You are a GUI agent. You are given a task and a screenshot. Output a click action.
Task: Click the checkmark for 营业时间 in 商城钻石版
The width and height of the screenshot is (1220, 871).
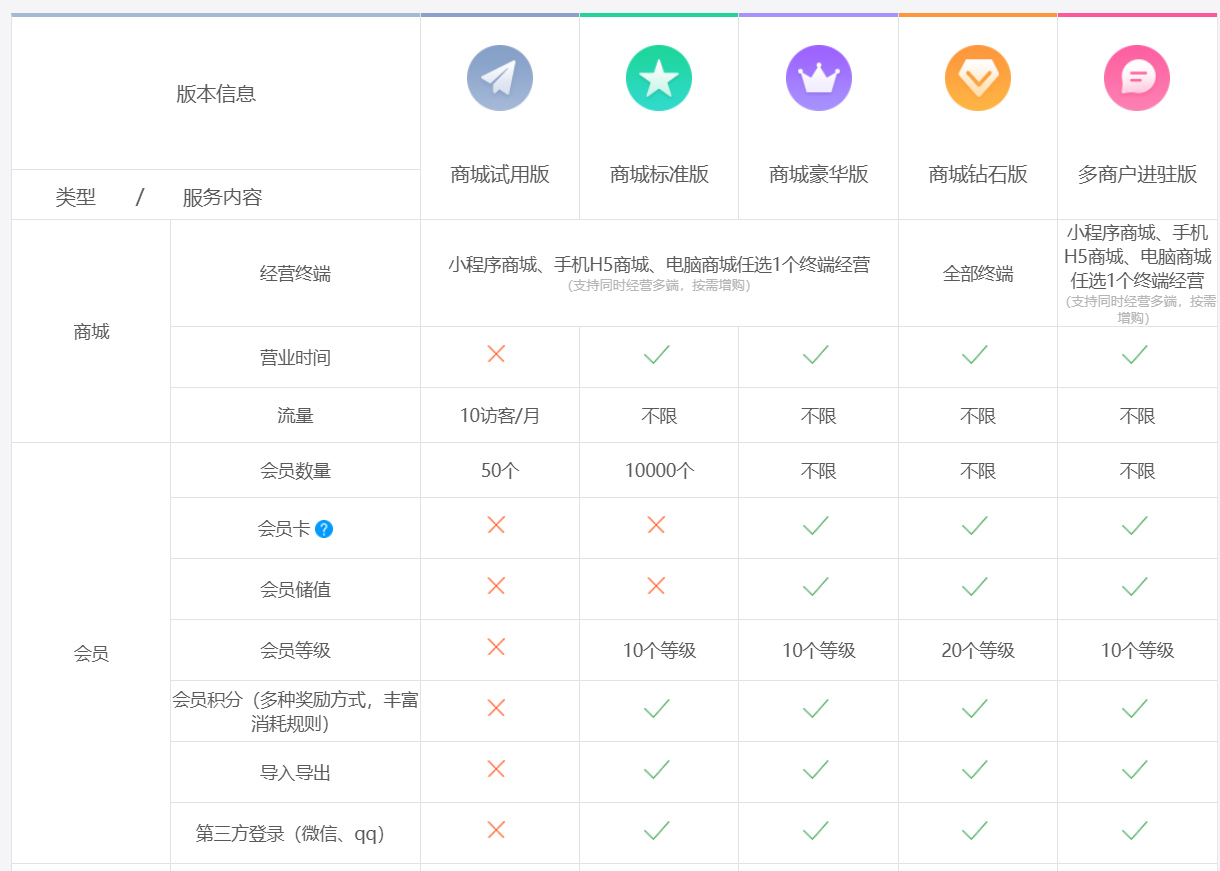click(x=975, y=354)
